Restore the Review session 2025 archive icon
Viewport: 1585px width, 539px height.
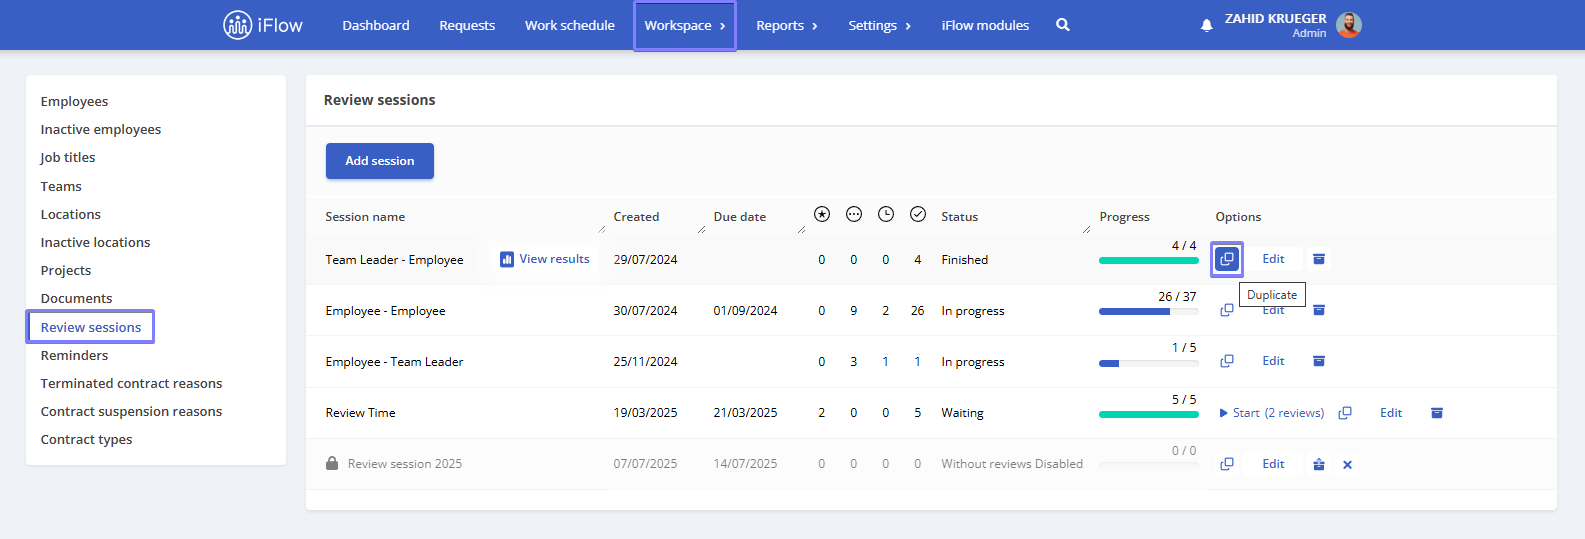tap(1319, 464)
